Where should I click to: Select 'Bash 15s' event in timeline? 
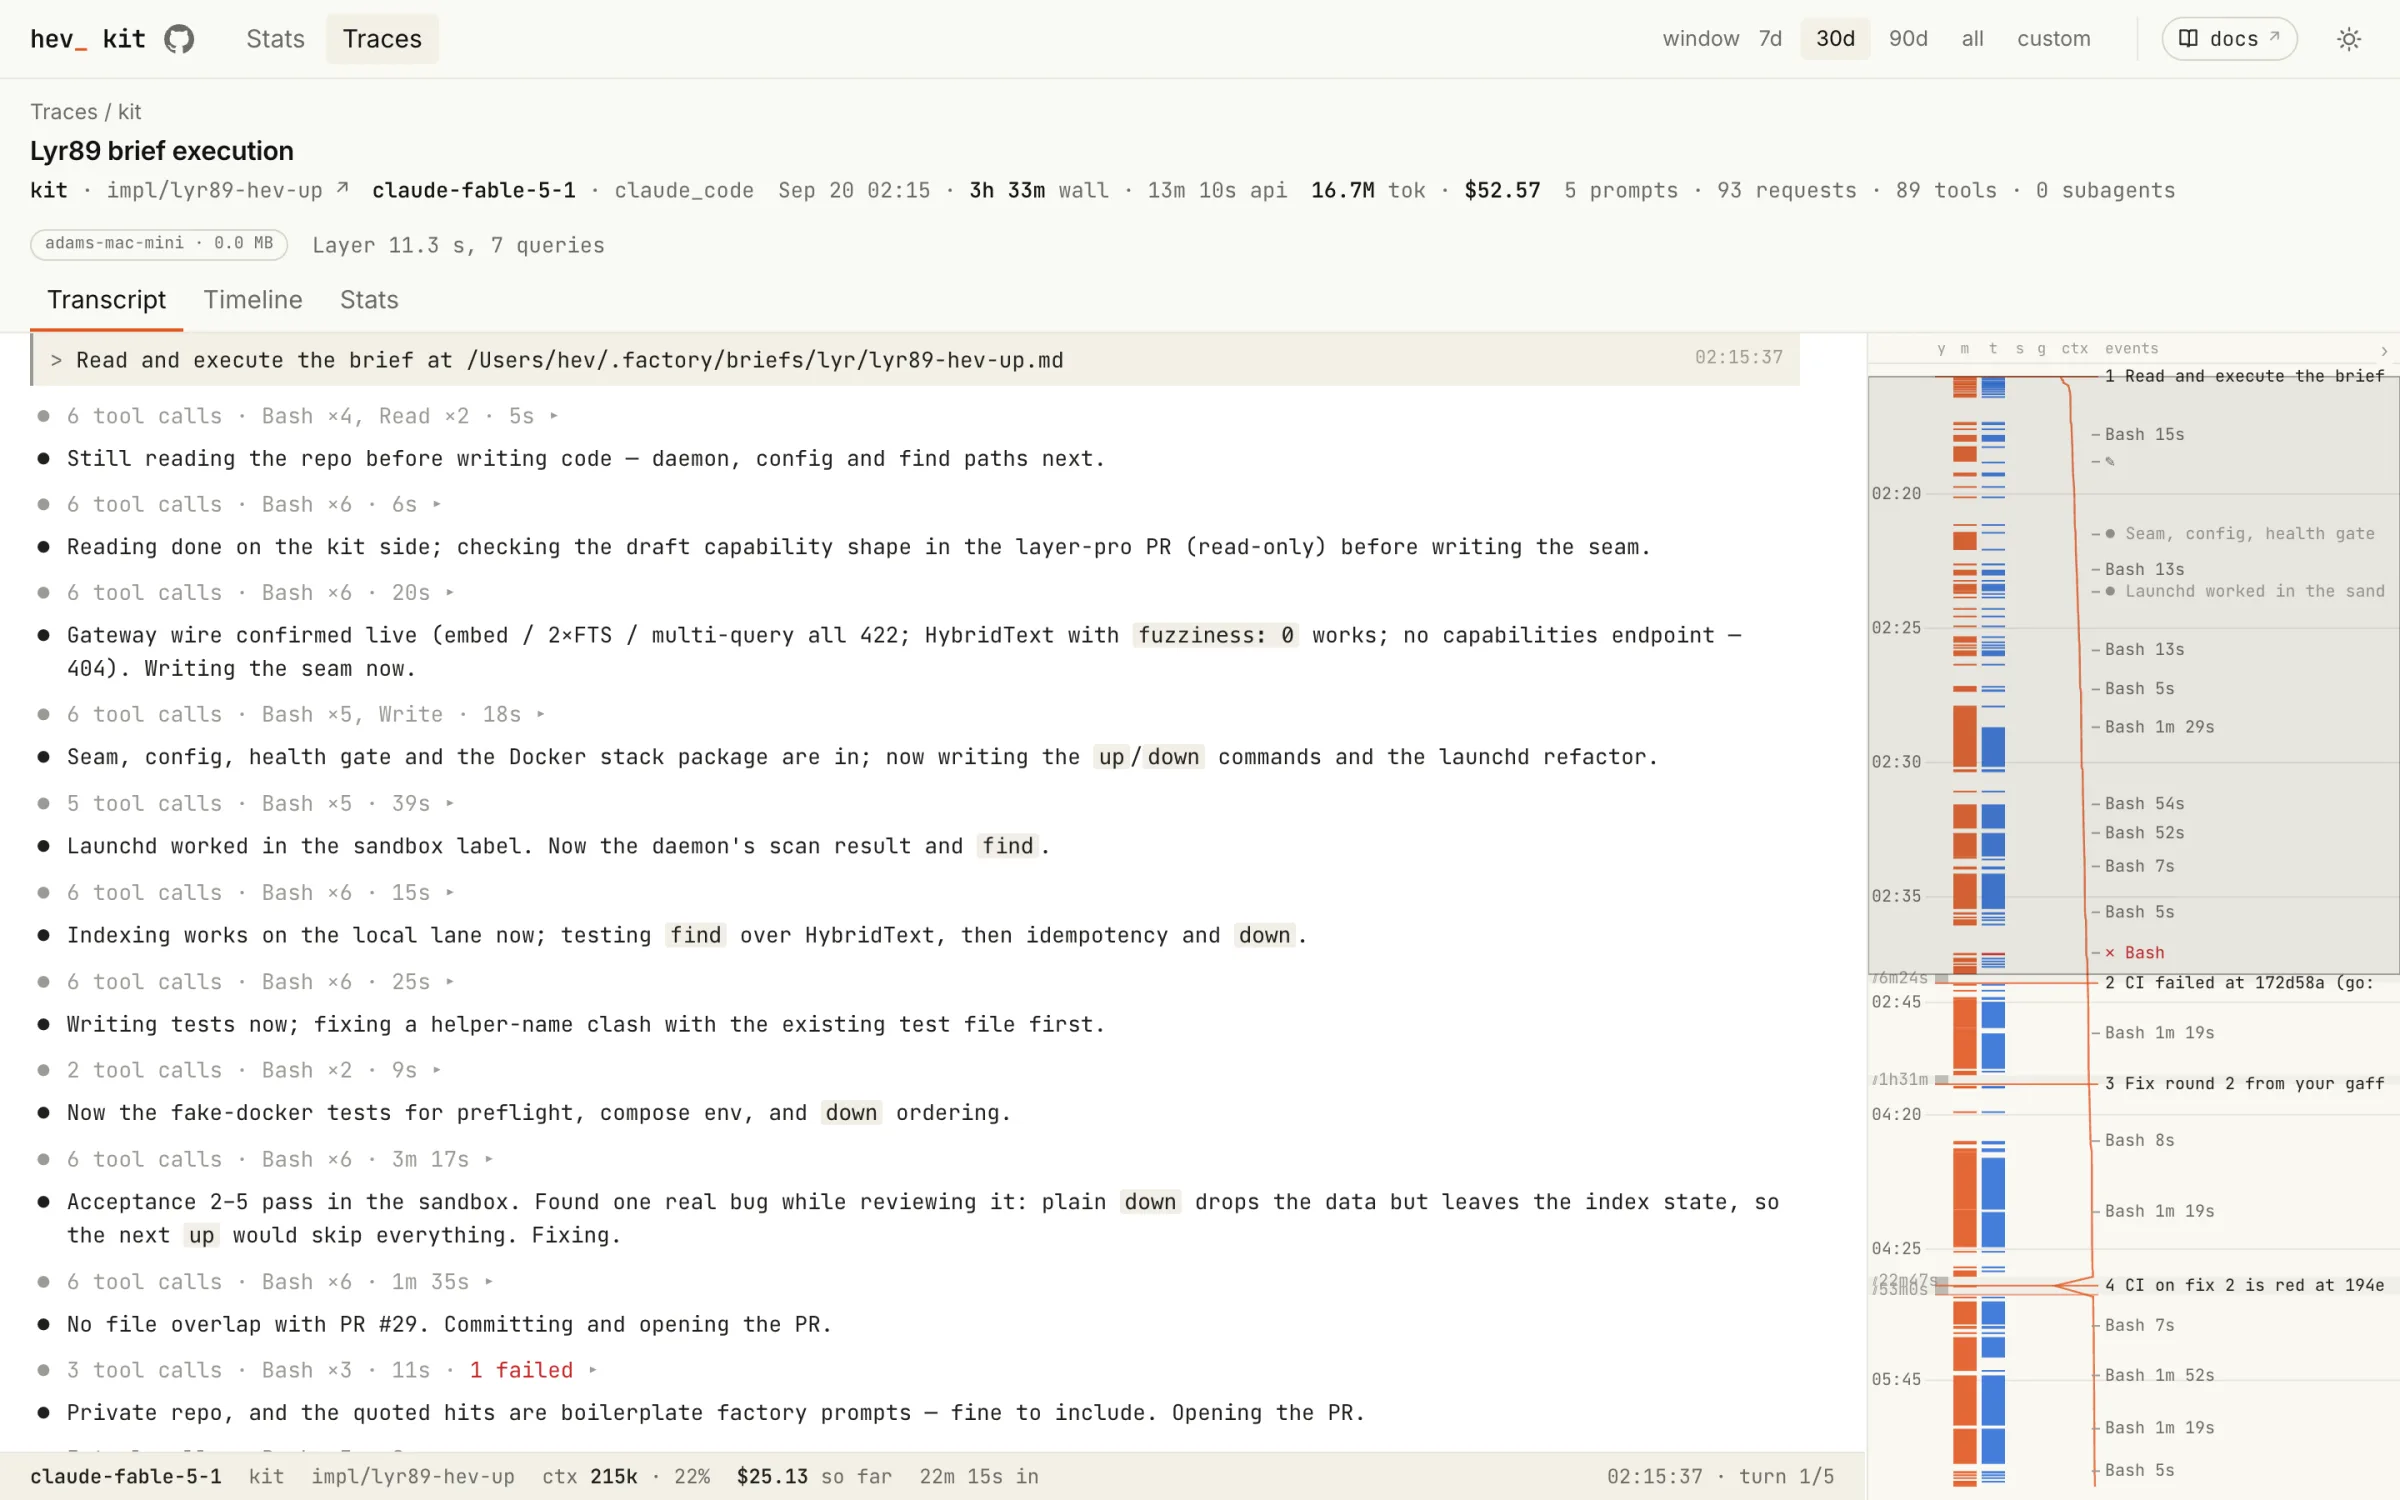pyautogui.click(x=2144, y=435)
